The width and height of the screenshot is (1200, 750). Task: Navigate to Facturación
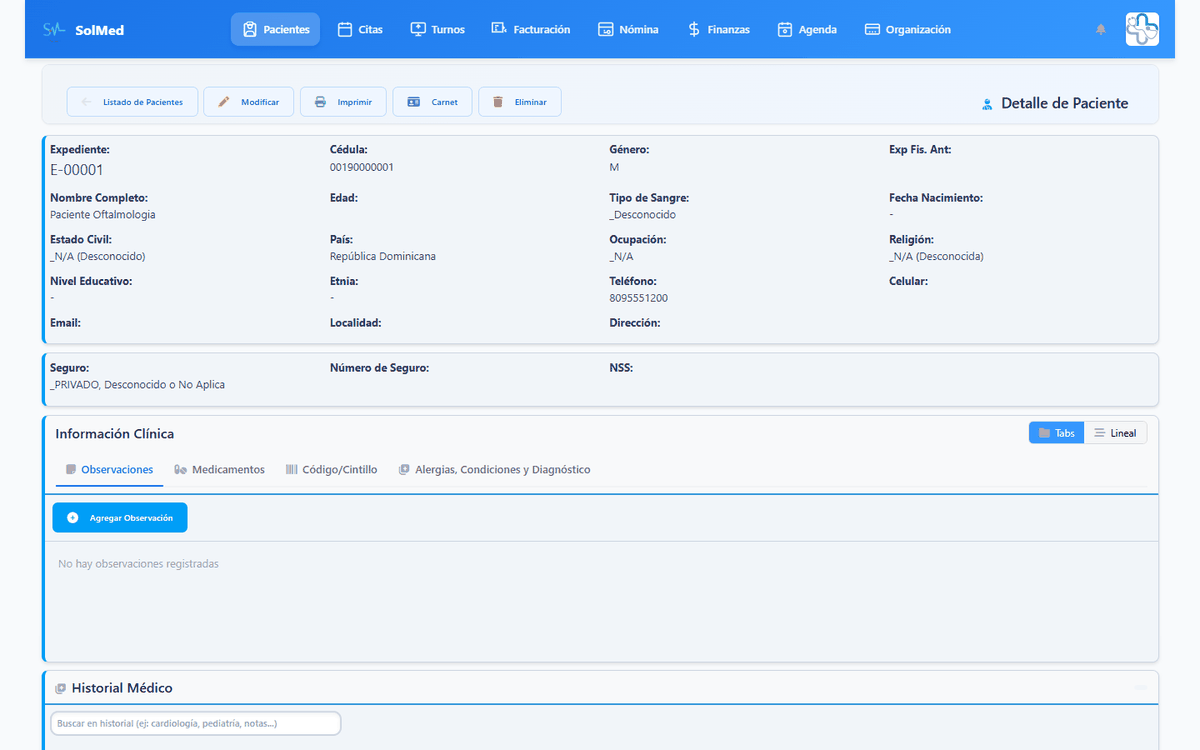pos(531,30)
